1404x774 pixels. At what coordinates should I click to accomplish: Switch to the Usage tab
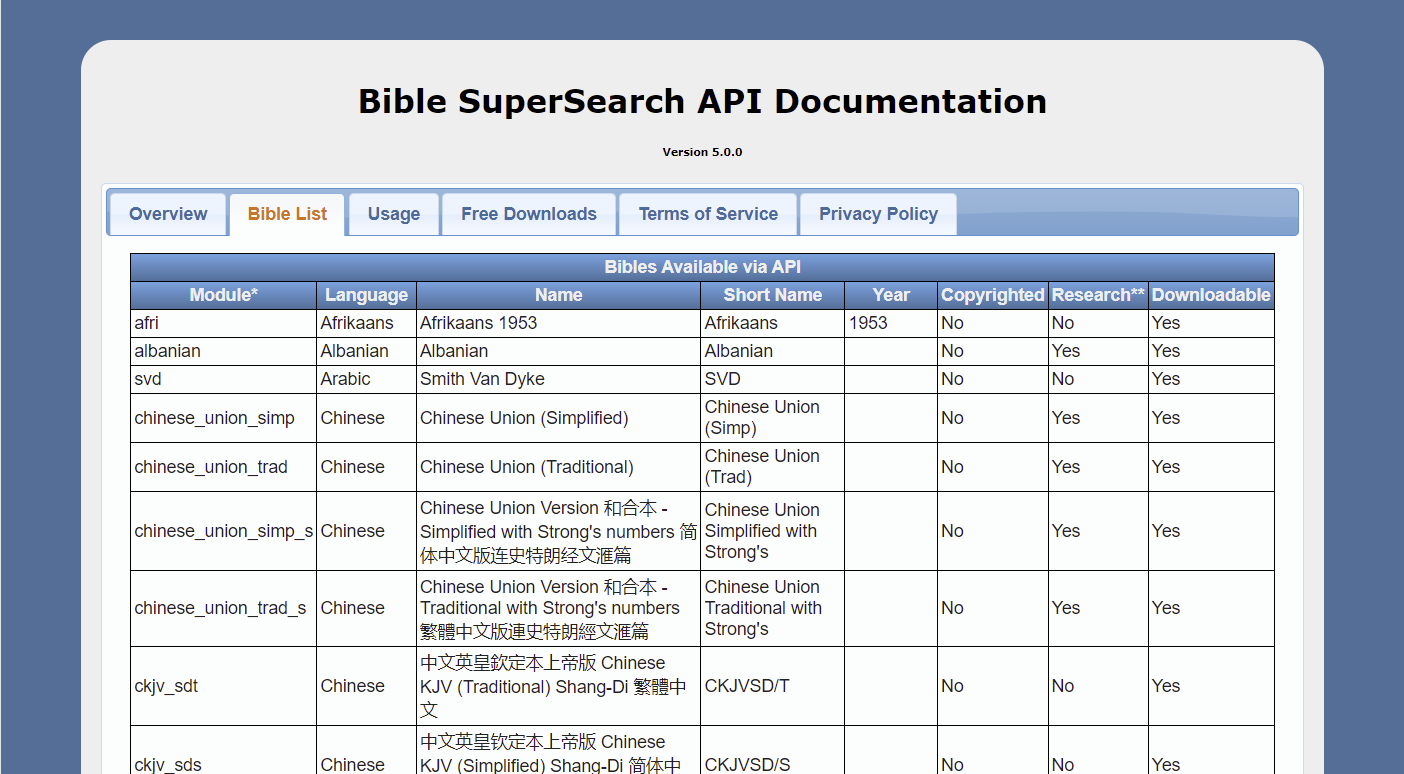(394, 214)
